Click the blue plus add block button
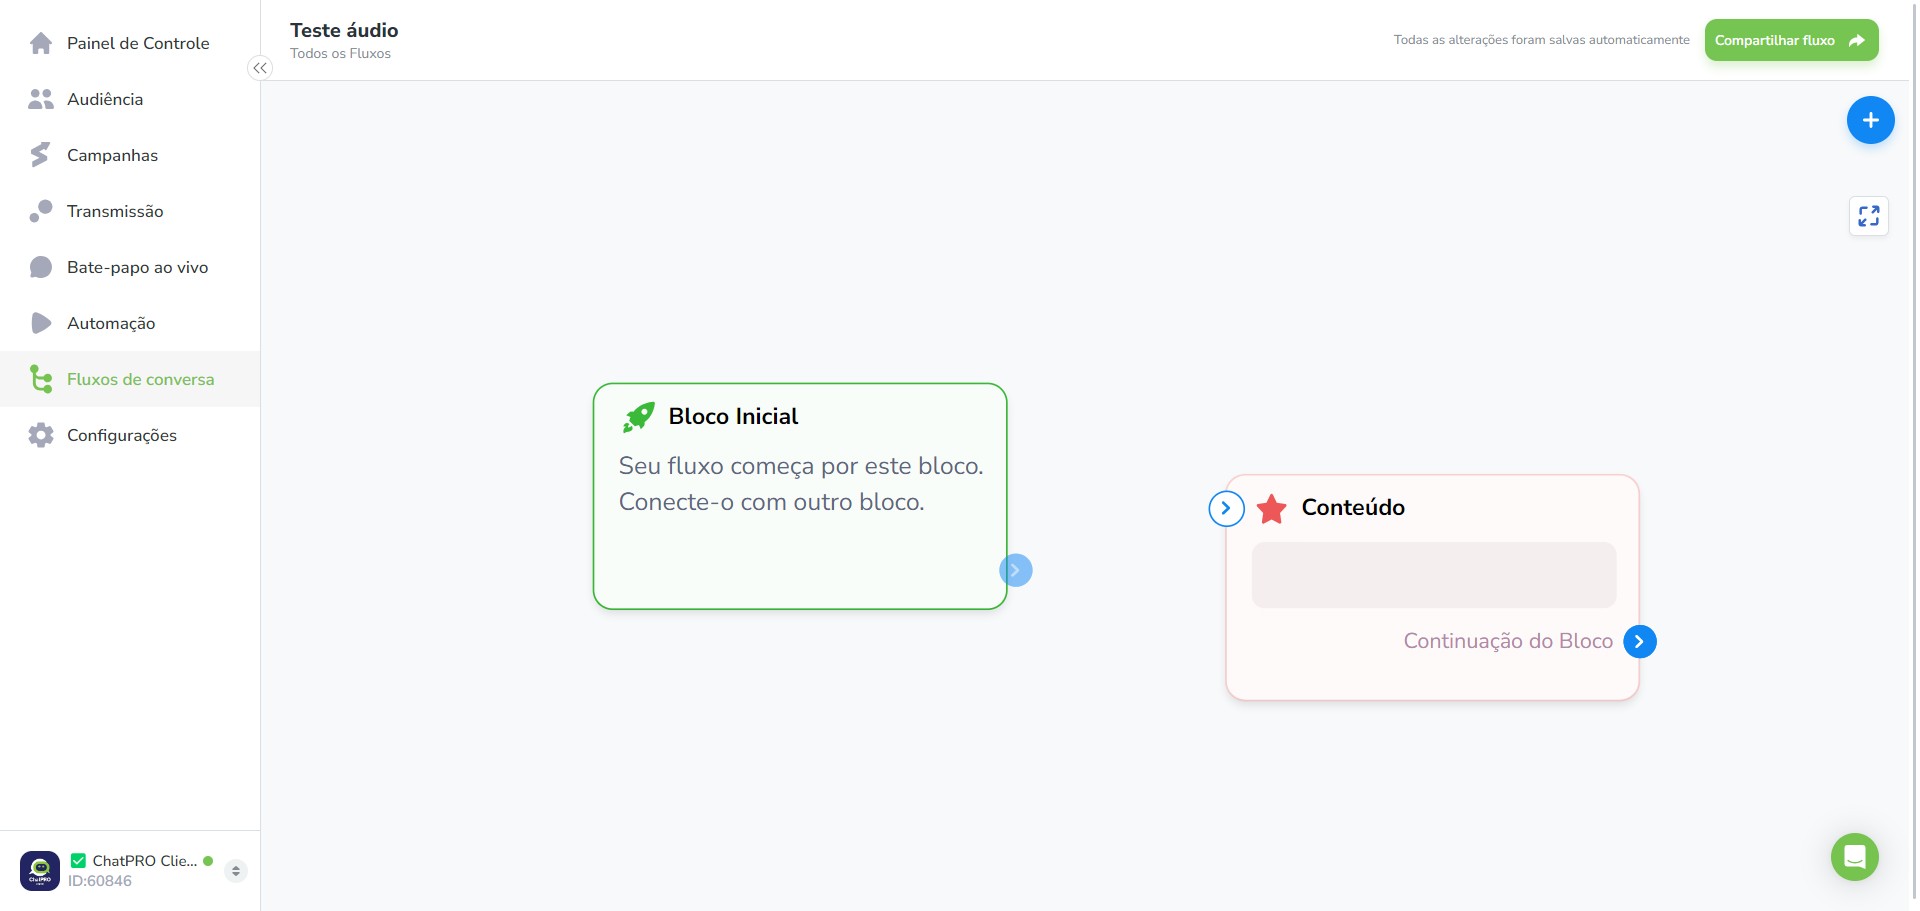1920x911 pixels. click(1870, 120)
